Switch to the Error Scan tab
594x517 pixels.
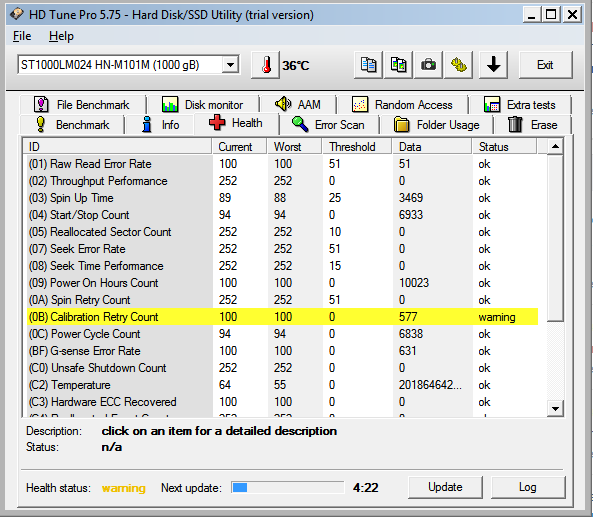[329, 125]
